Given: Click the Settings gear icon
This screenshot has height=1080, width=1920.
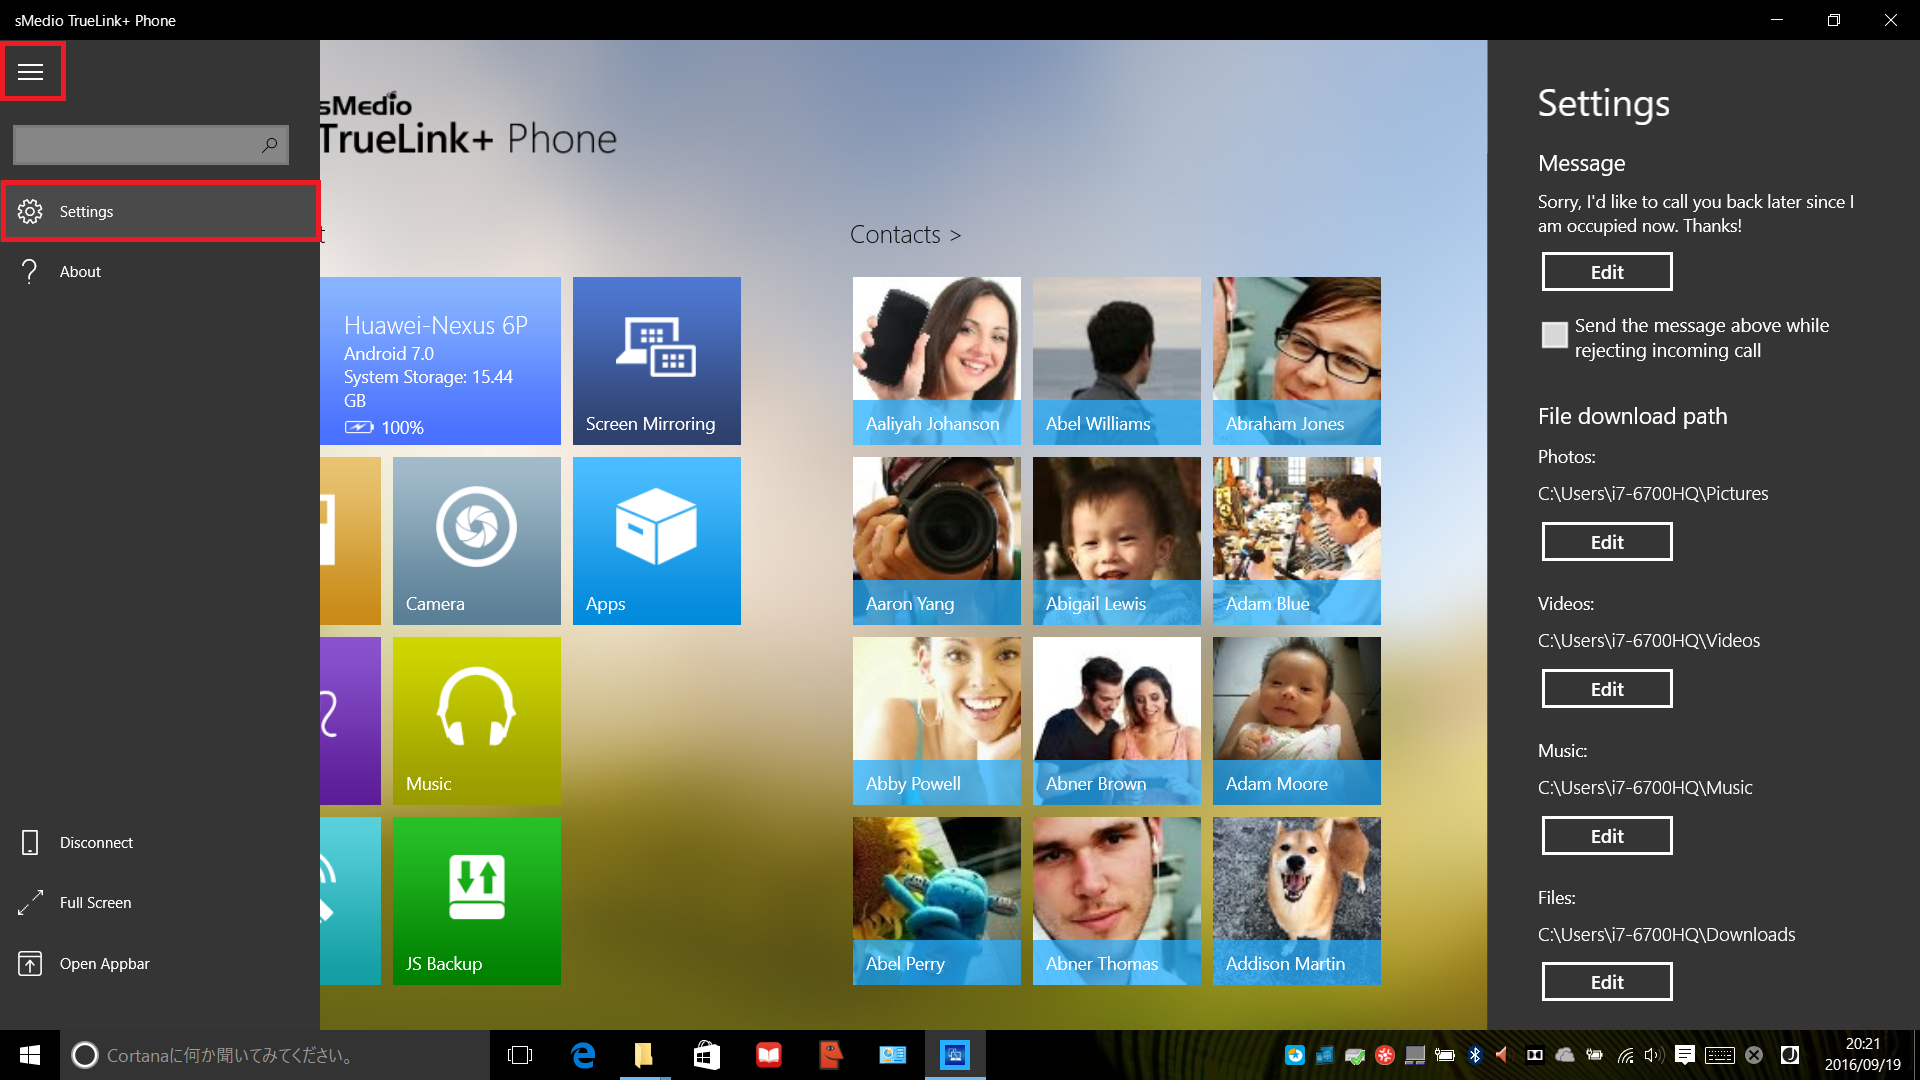Looking at the screenshot, I should pos(30,211).
